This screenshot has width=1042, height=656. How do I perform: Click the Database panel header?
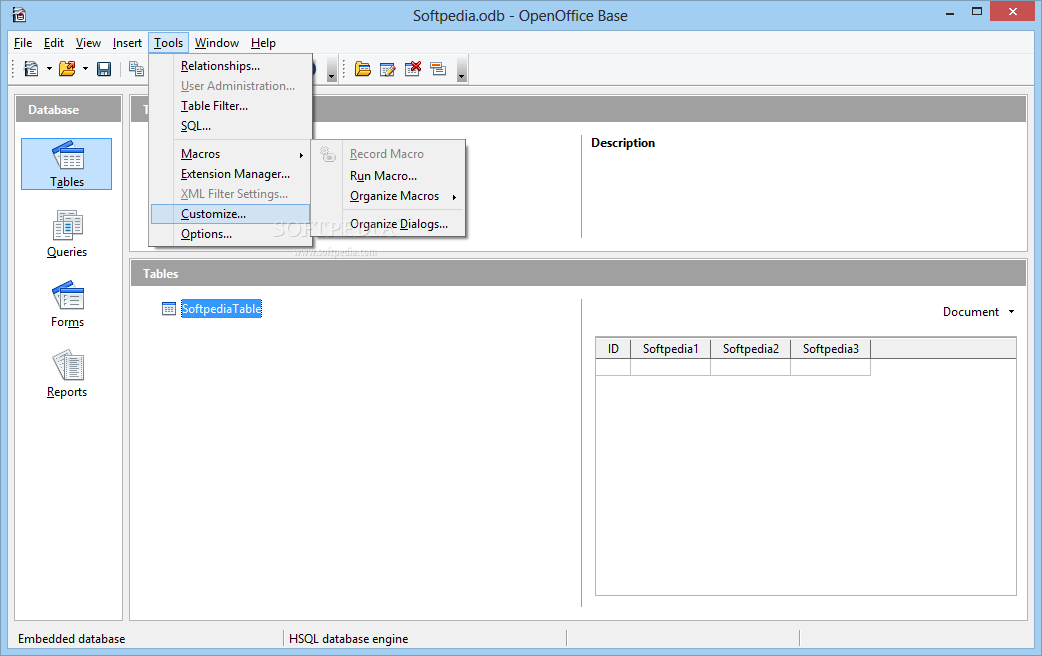68,110
